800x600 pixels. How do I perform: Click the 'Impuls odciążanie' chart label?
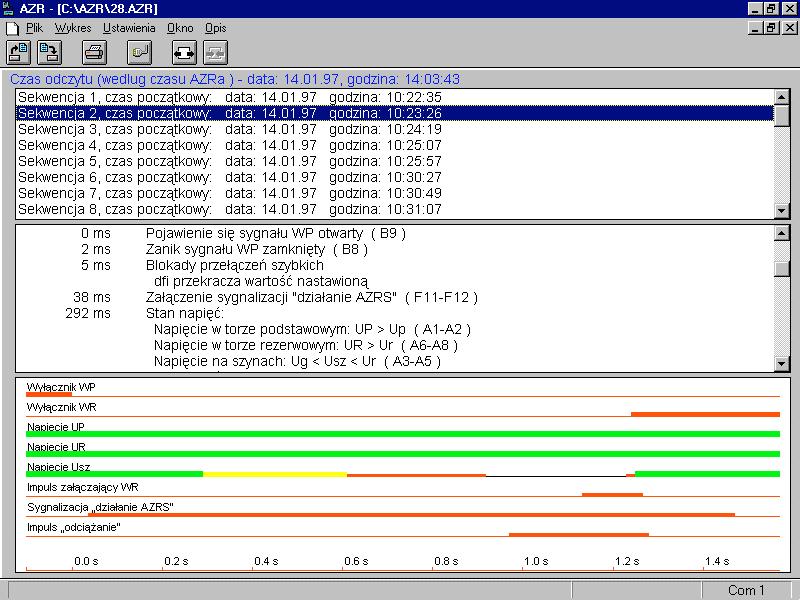point(74,527)
